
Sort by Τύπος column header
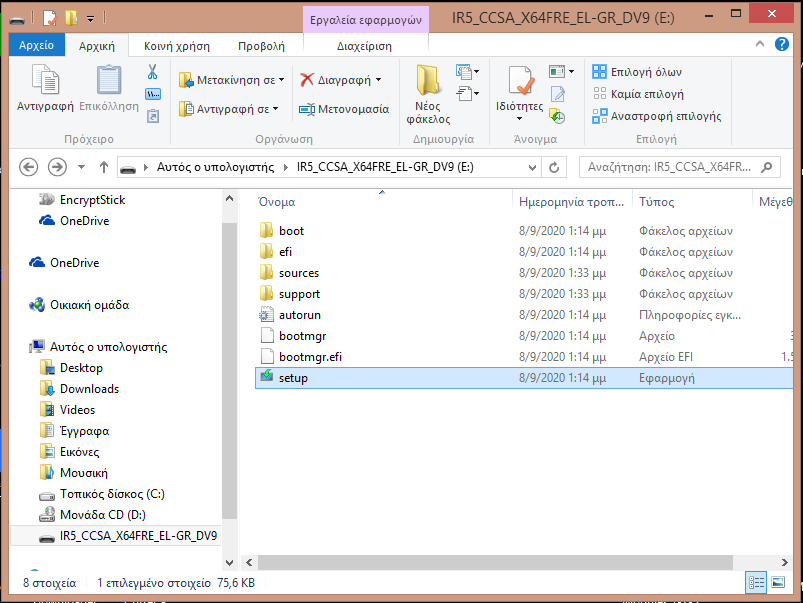pyautogui.click(x=692, y=202)
